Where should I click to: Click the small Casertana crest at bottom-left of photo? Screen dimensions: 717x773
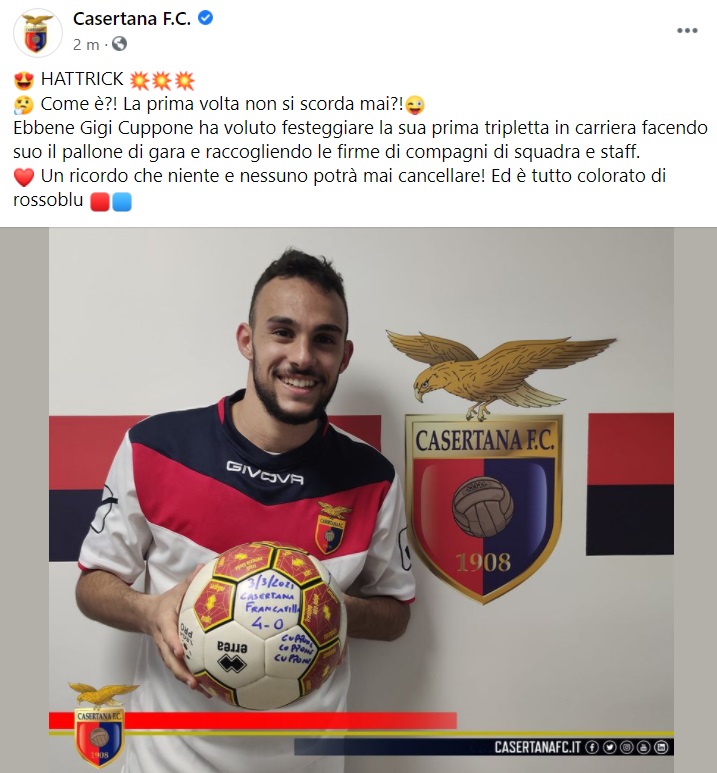point(100,725)
